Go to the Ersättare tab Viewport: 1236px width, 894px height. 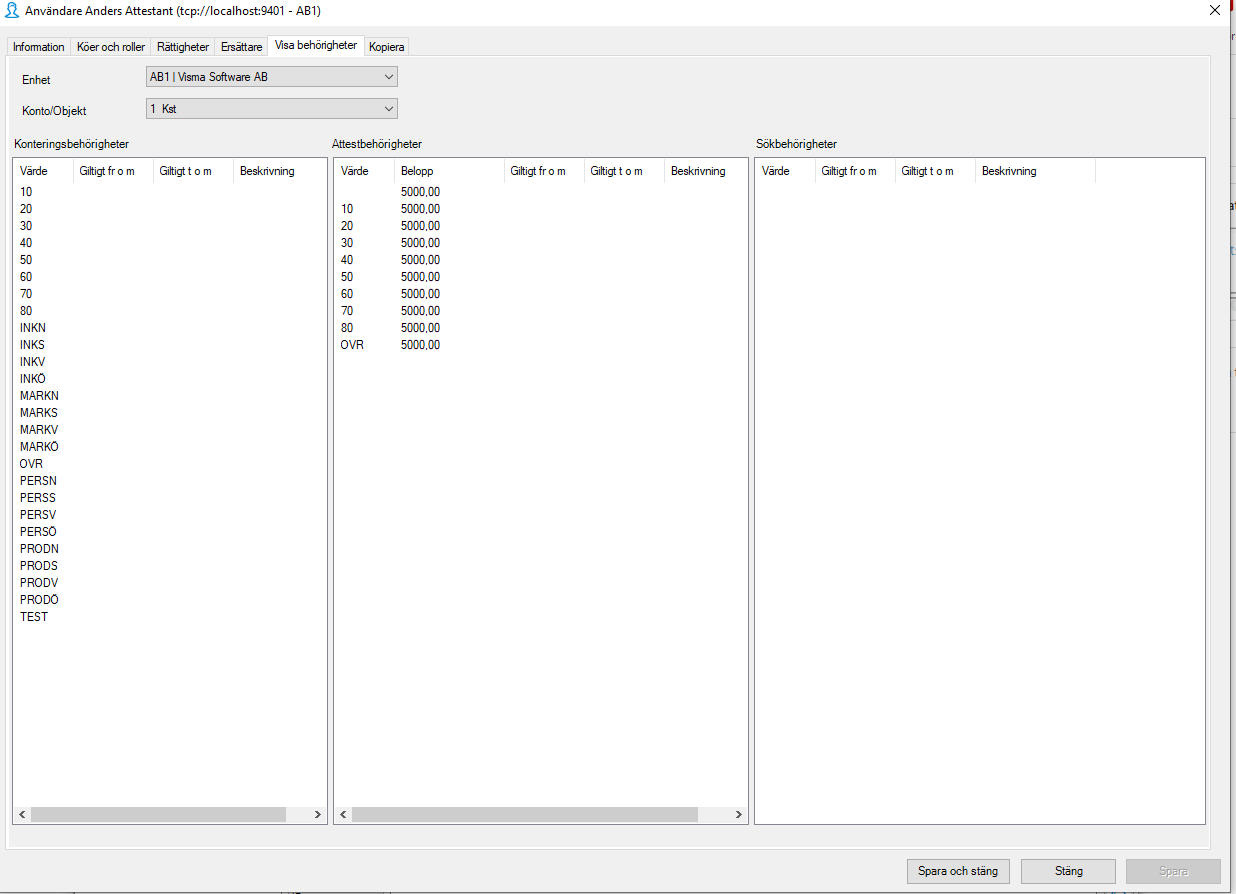pos(240,46)
